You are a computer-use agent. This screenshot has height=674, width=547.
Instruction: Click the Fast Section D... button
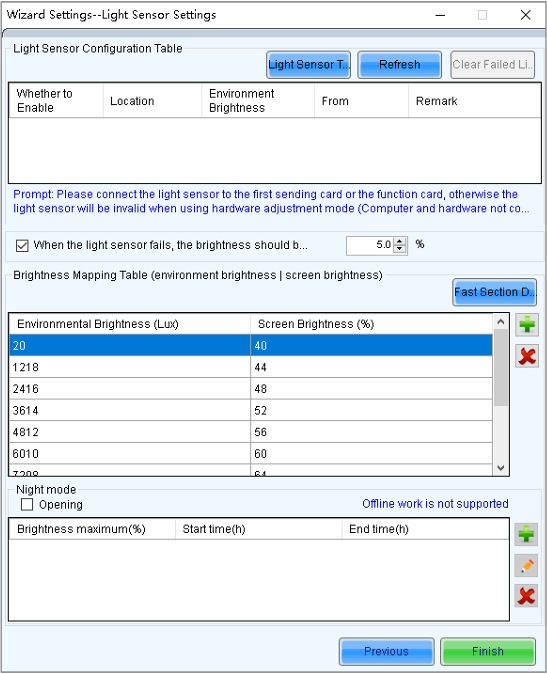point(495,292)
